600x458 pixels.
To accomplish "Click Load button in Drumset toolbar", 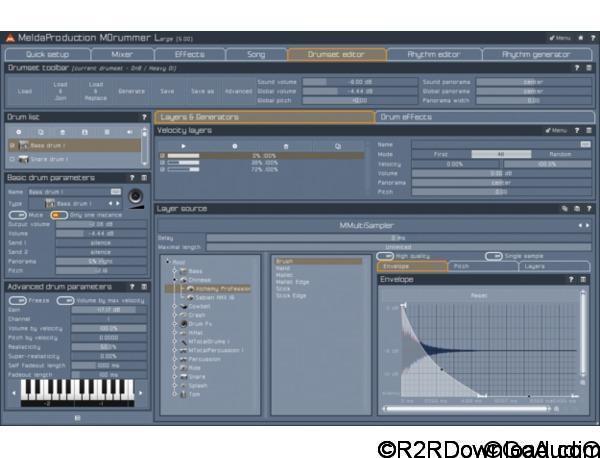I will [24, 91].
